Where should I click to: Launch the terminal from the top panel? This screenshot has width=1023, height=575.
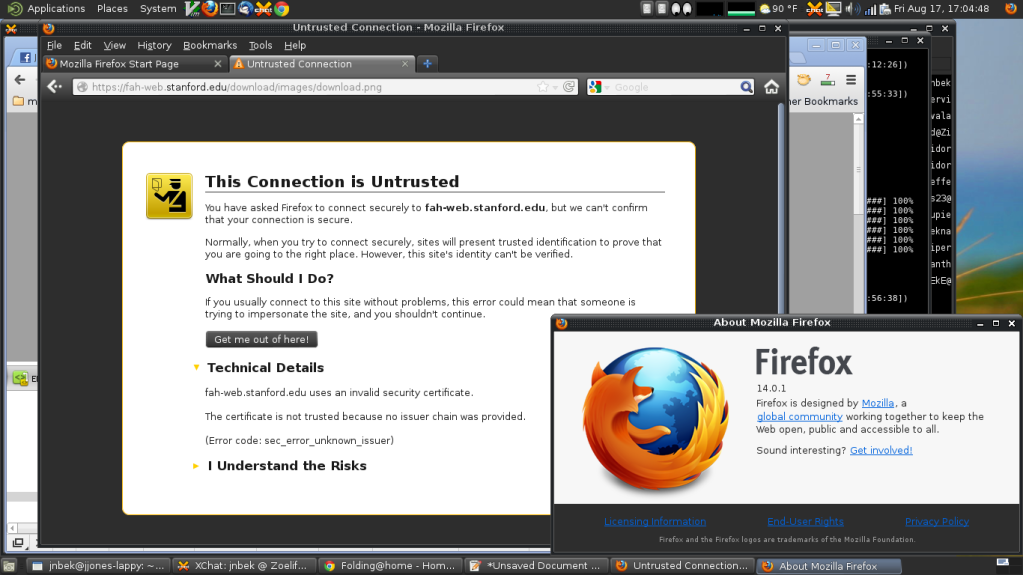click(227, 8)
